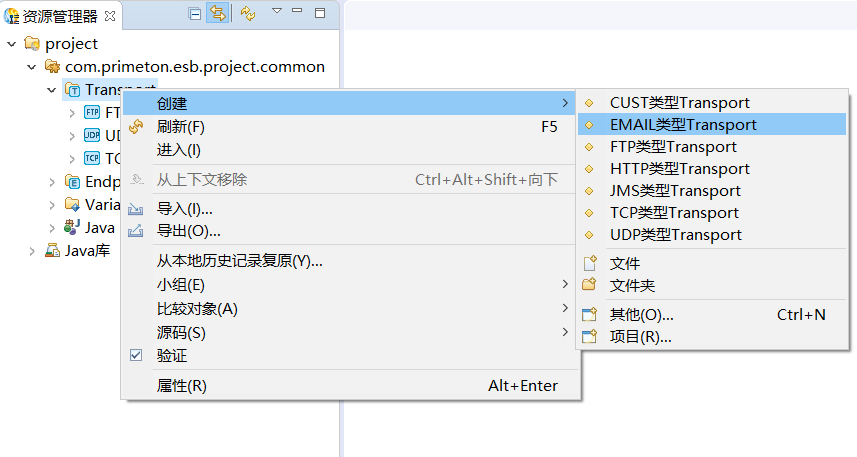Click the Java库 library icon
The height and width of the screenshot is (457, 857).
52,251
